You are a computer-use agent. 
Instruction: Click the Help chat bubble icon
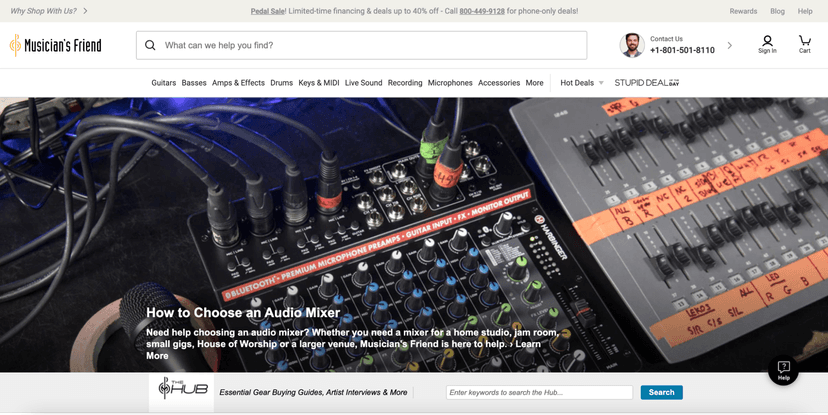[783, 370]
